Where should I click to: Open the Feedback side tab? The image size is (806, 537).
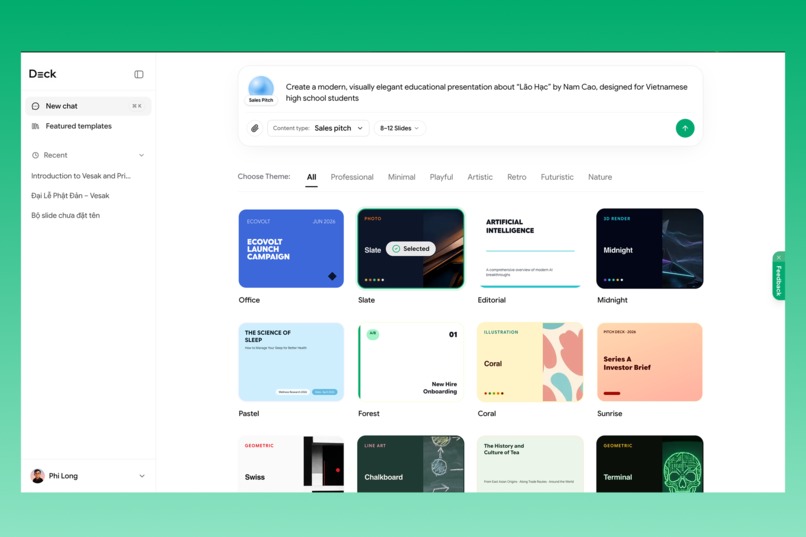[779, 281]
